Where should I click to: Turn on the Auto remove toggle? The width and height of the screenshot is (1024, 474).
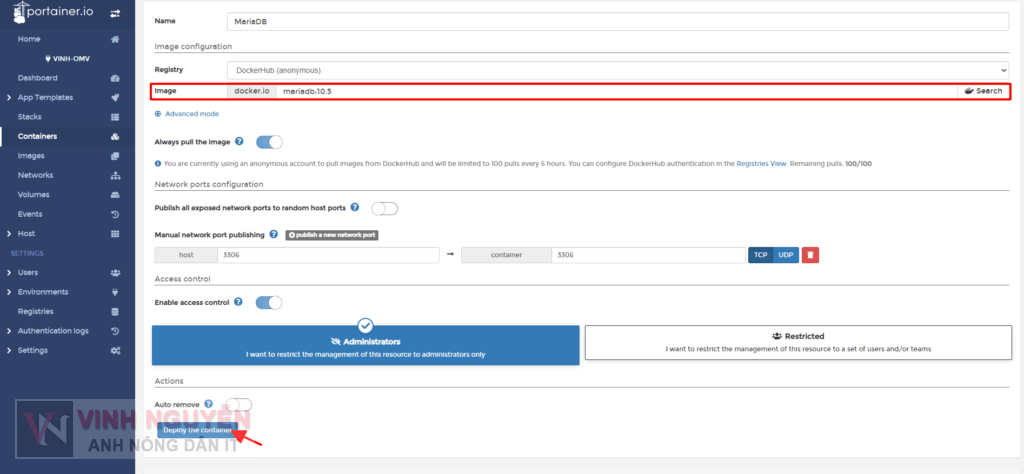coord(238,404)
